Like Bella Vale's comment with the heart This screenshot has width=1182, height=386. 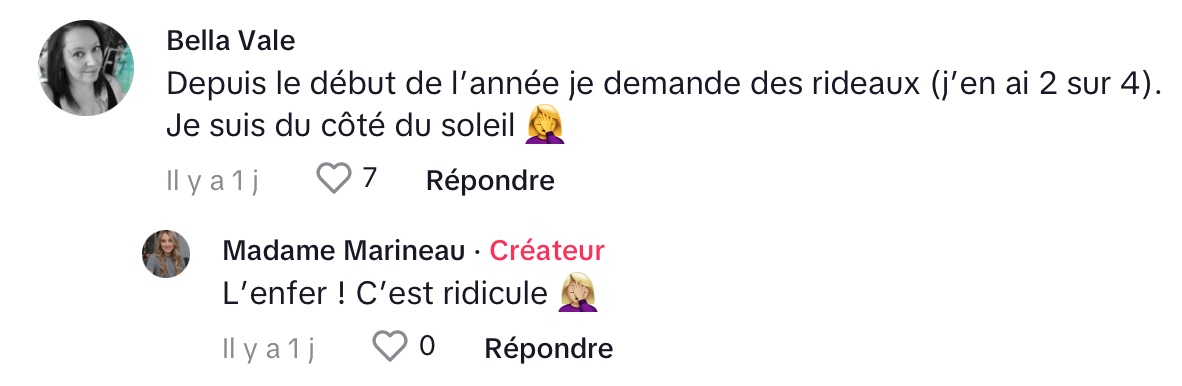click(x=333, y=179)
